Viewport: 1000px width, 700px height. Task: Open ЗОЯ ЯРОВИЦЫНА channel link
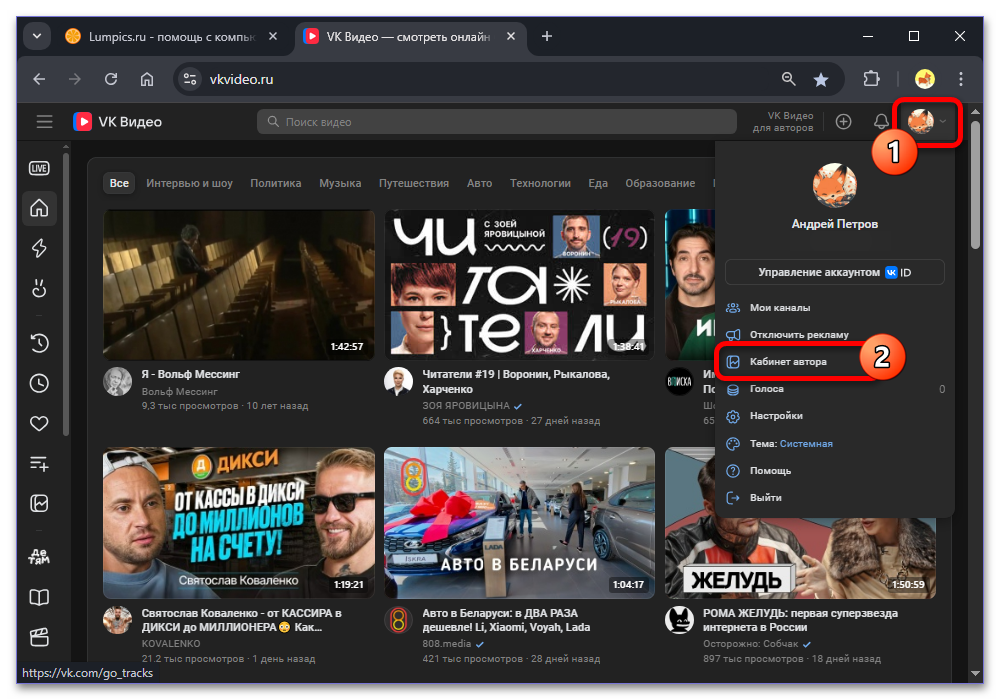point(466,405)
